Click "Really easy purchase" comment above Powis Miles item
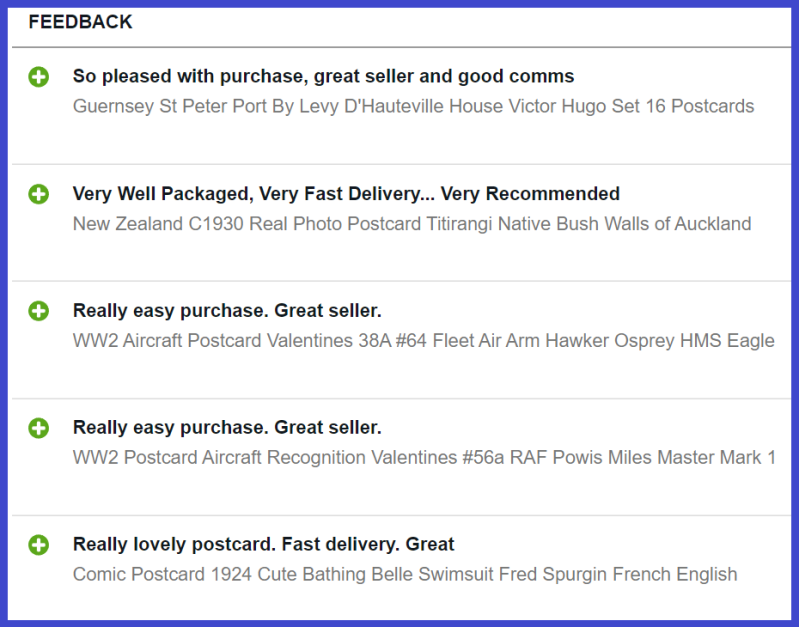This screenshot has width=799, height=627. tap(227, 428)
